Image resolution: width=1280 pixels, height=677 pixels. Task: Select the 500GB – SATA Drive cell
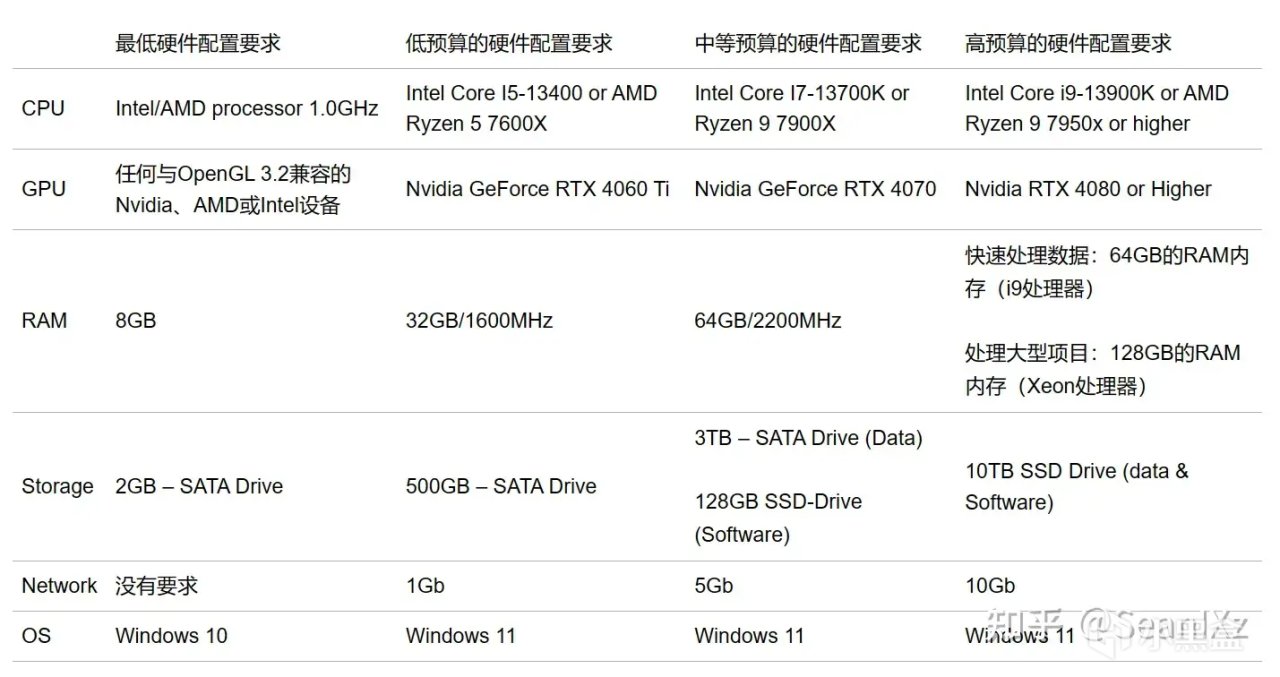point(501,486)
